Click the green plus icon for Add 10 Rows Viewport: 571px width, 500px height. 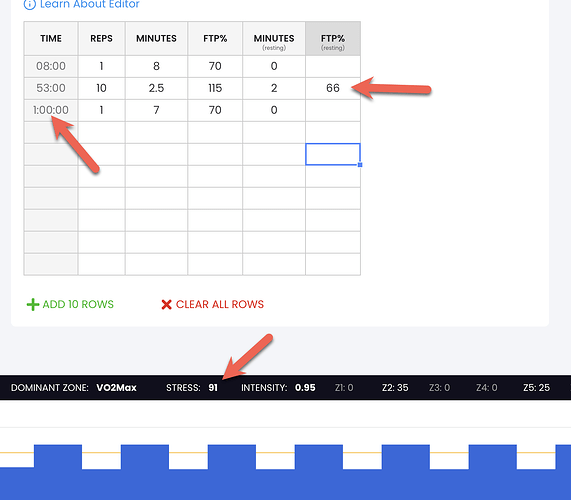[33, 304]
